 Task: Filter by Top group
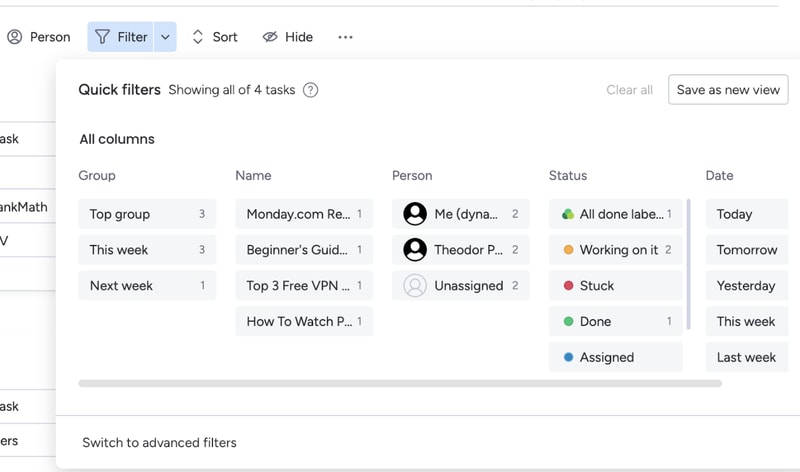[147, 214]
